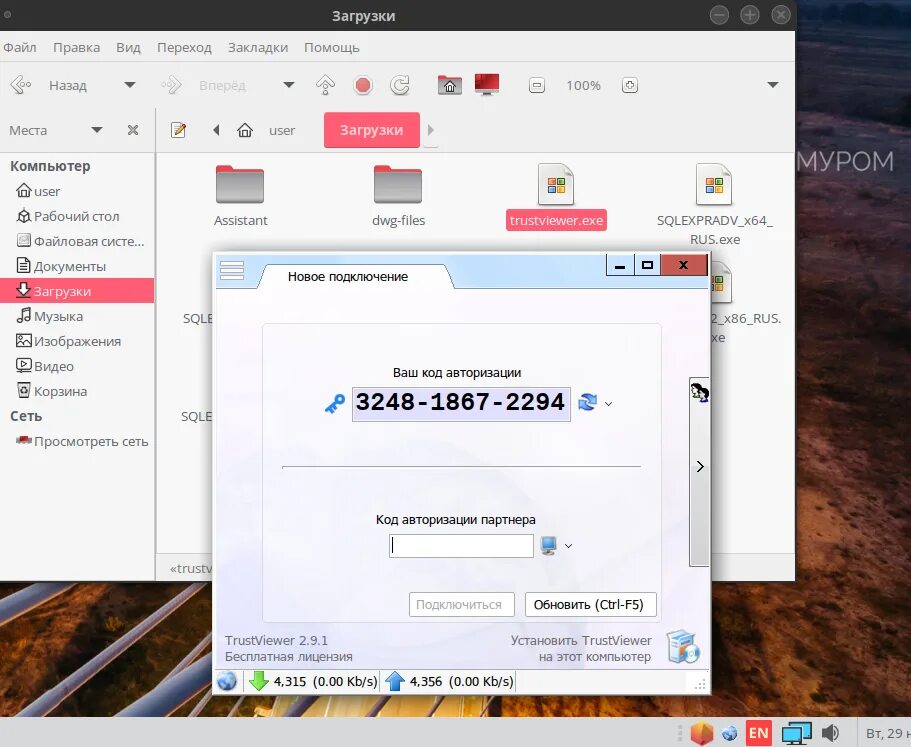Screen dimensions: 911x747
Task: Select Файловая система in the sidebar
Action: 77,241
